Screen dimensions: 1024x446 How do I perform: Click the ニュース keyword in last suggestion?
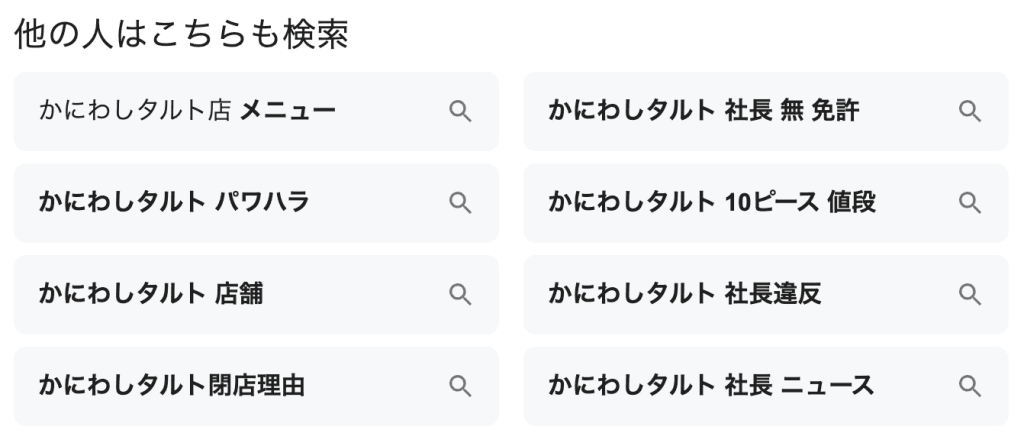(828, 386)
